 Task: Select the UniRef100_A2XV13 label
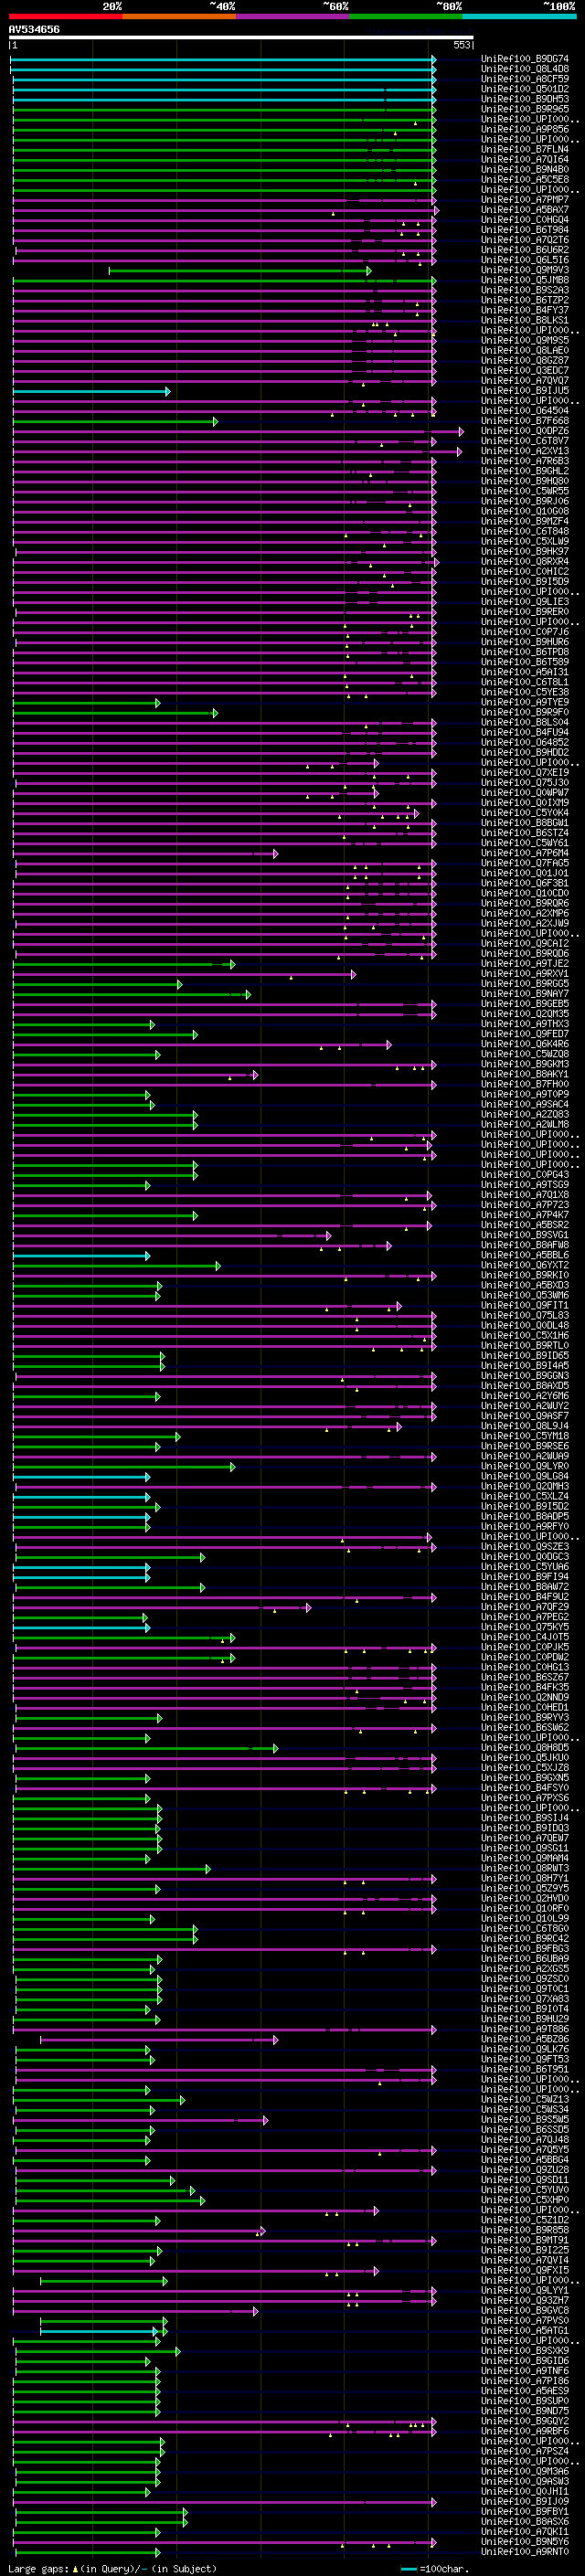click(x=525, y=451)
